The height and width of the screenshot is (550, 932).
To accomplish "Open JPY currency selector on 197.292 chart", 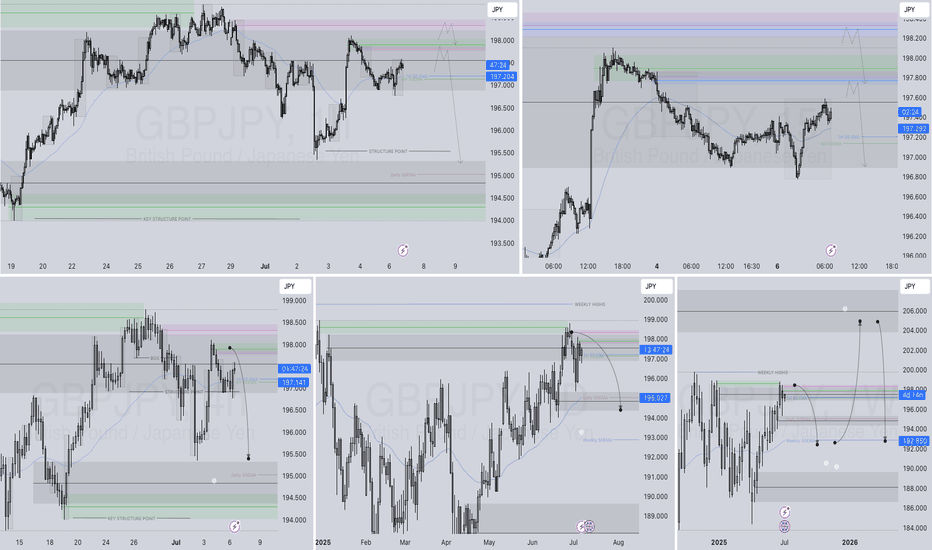I will pyautogui.click(x=914, y=9).
